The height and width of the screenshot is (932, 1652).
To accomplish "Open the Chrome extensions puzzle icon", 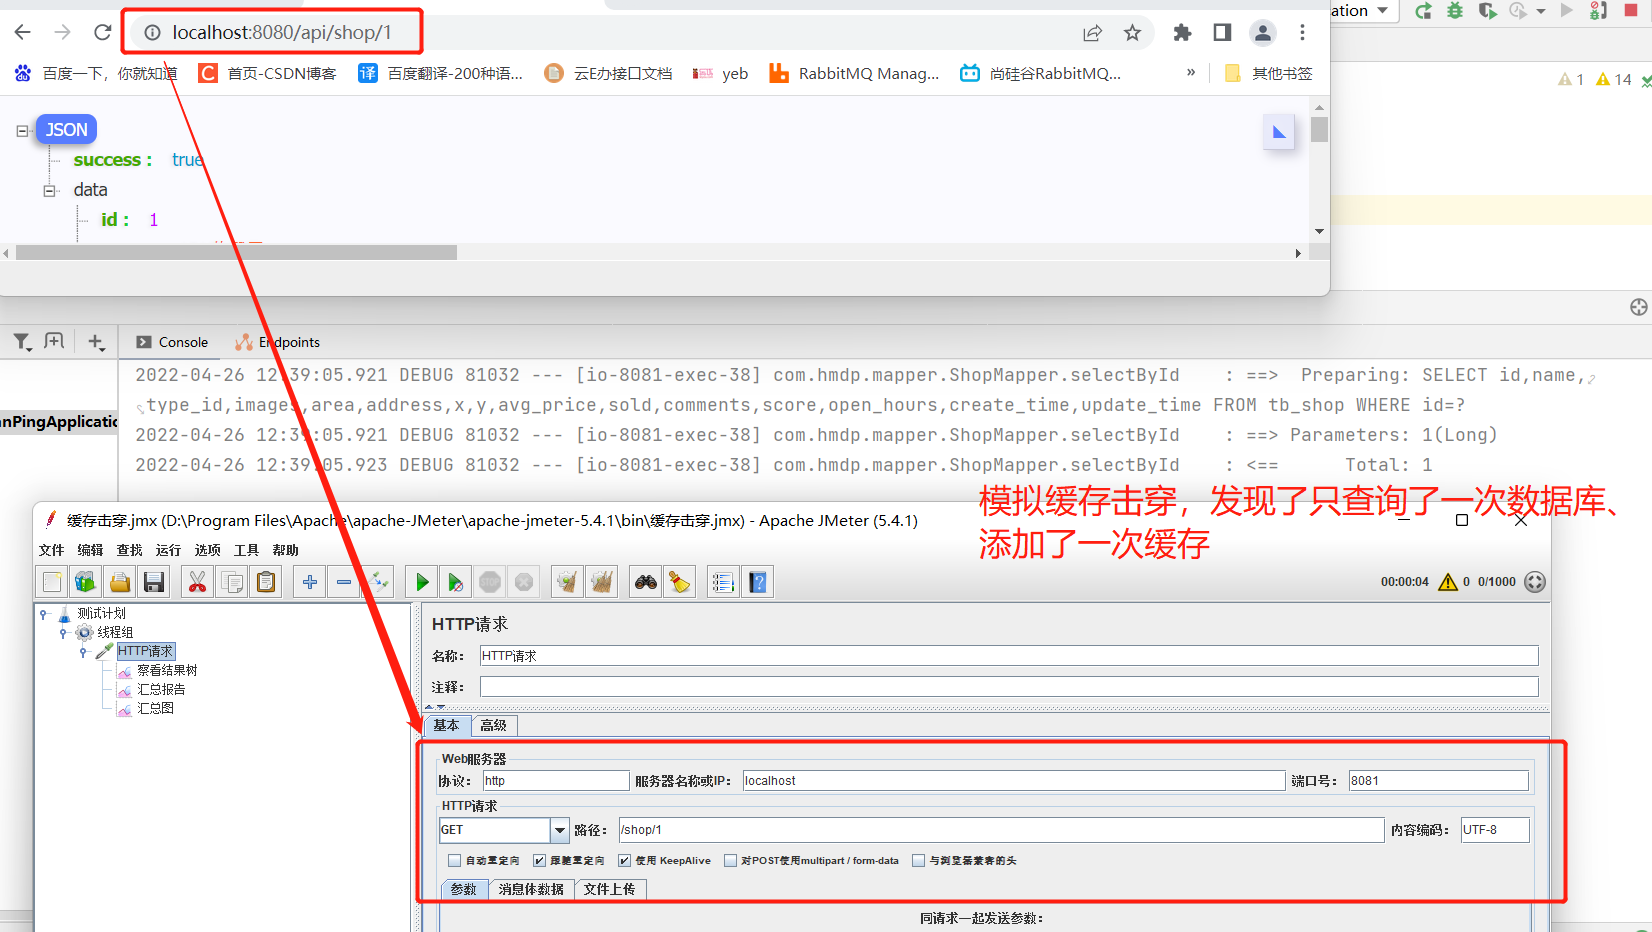I will tap(1182, 33).
